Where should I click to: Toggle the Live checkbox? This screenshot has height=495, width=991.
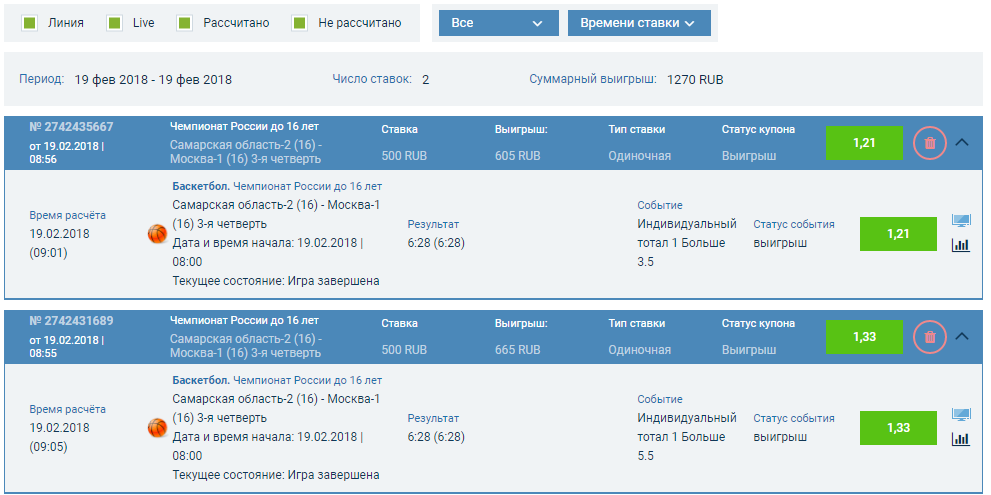coord(114,23)
